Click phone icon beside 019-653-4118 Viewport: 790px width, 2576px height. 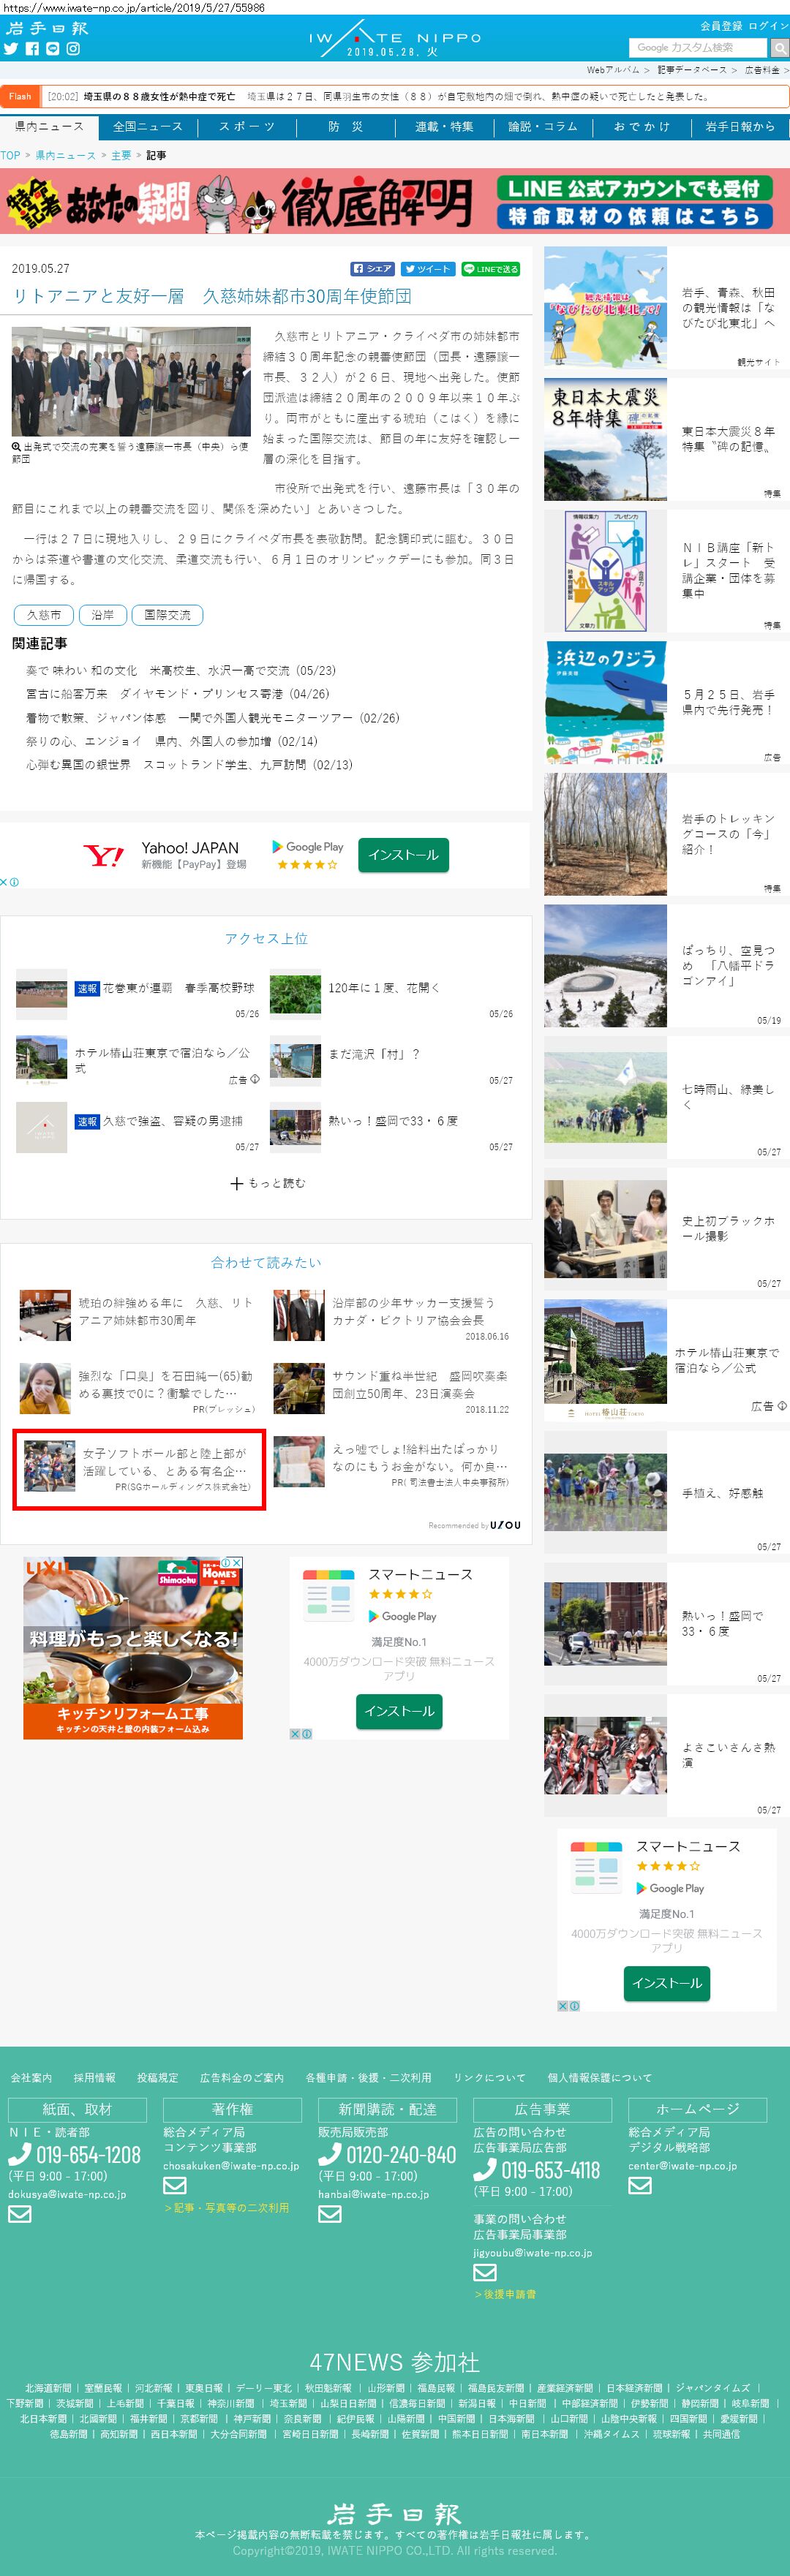tap(485, 2170)
